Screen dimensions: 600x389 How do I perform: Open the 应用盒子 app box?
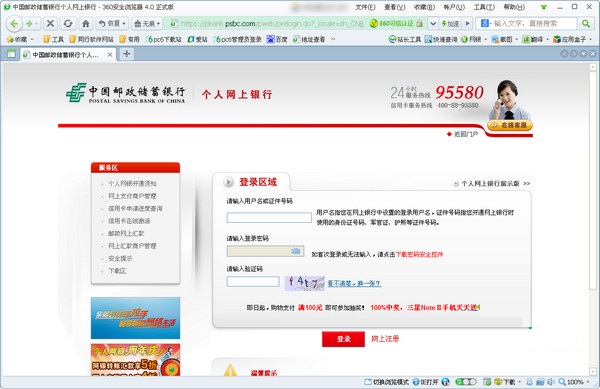[572, 39]
